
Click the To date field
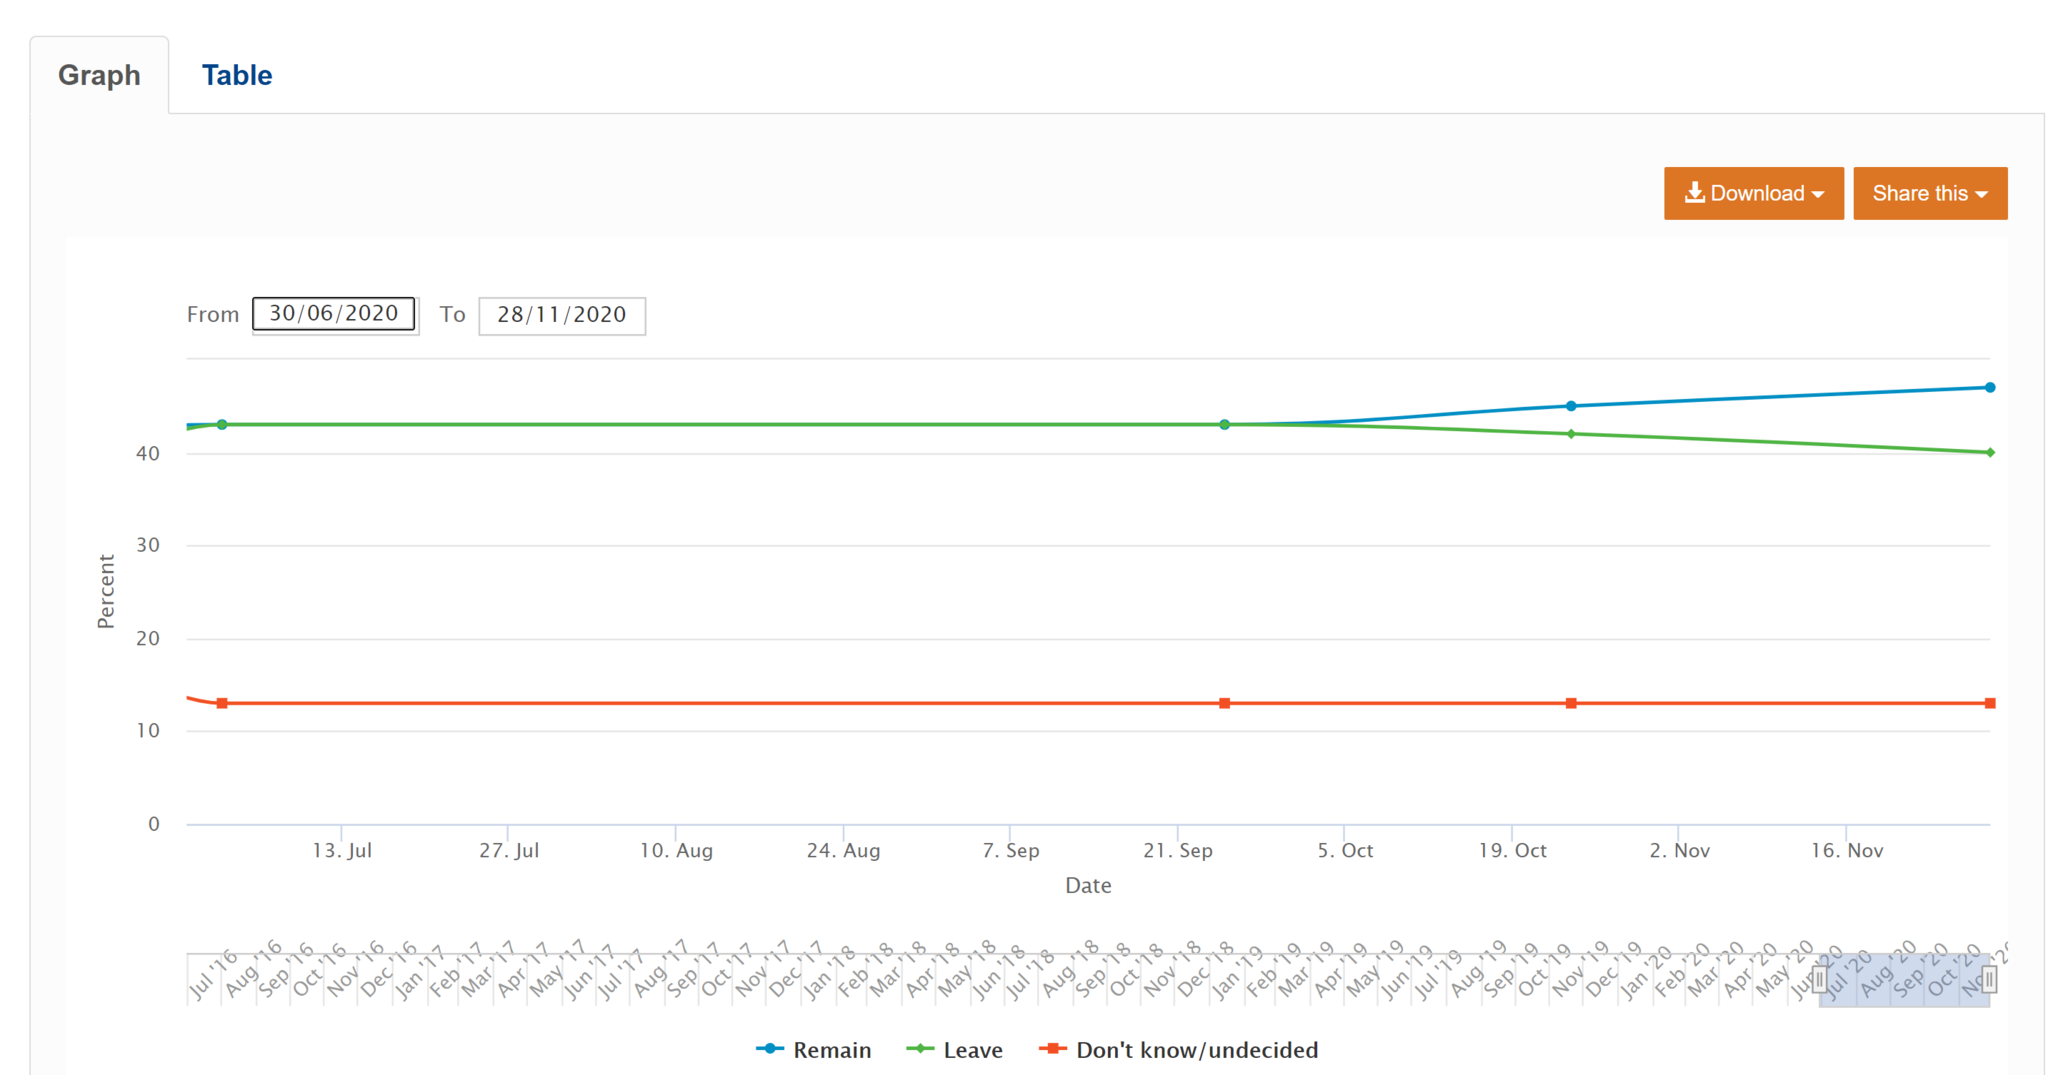click(561, 315)
